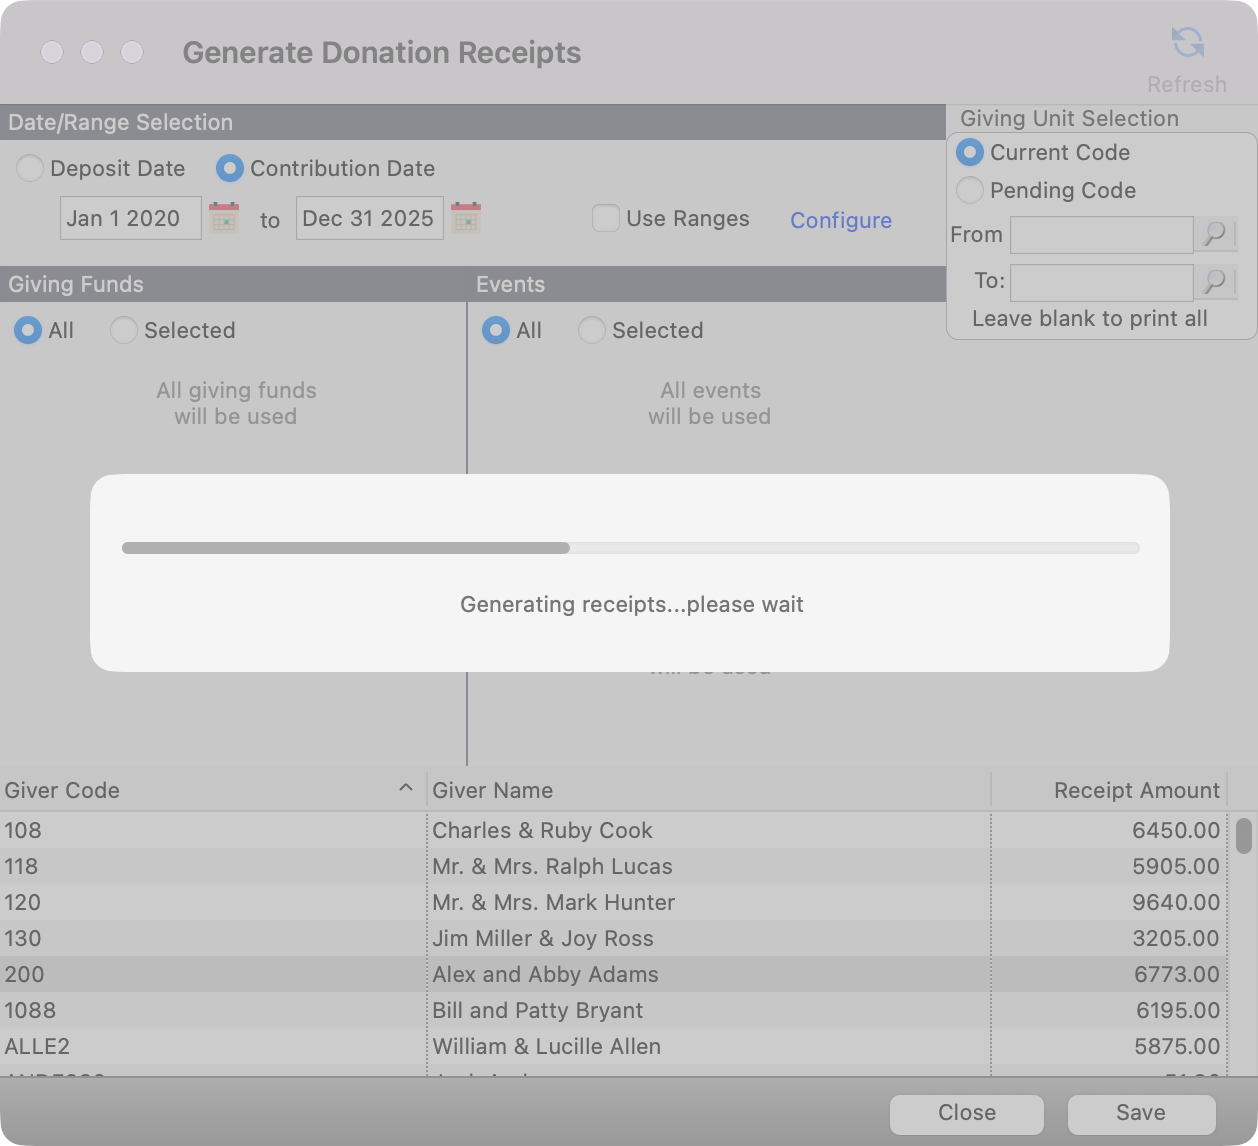
Task: Sort by the Giver Name column header
Action: point(708,790)
